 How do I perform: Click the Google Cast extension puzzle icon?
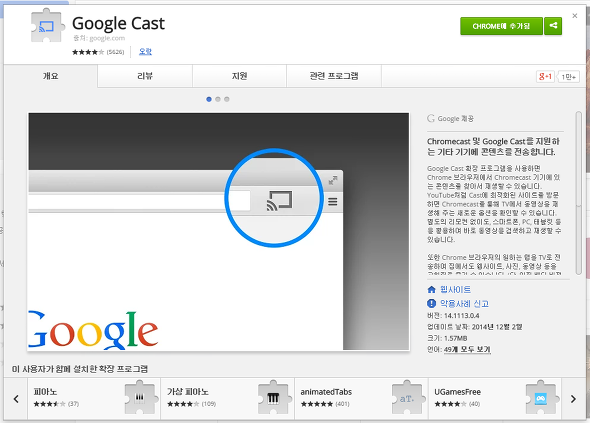click(x=47, y=25)
